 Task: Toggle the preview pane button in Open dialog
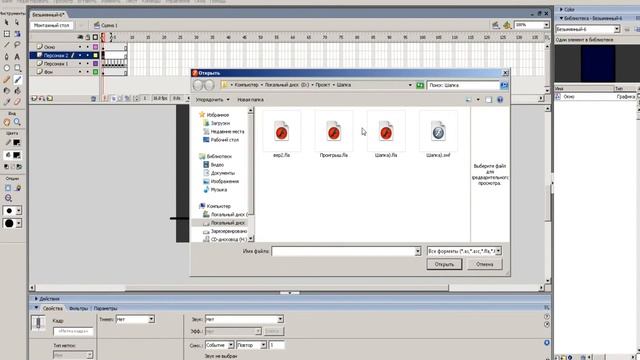[x=489, y=100]
